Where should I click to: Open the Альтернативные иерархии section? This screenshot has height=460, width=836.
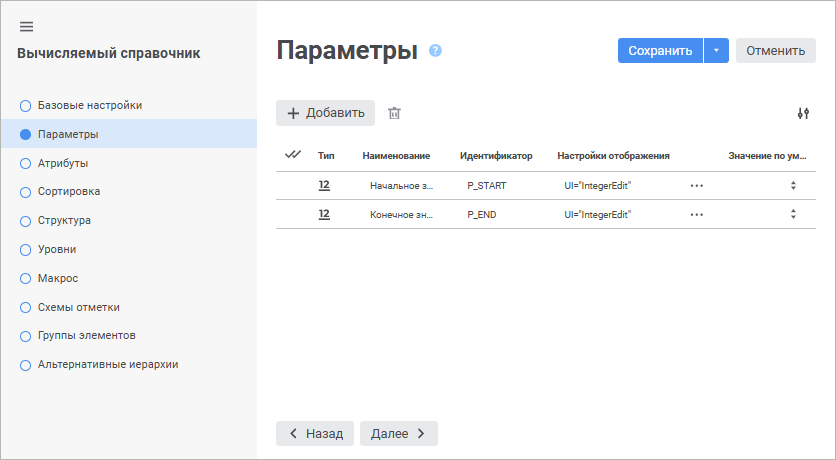(108, 364)
